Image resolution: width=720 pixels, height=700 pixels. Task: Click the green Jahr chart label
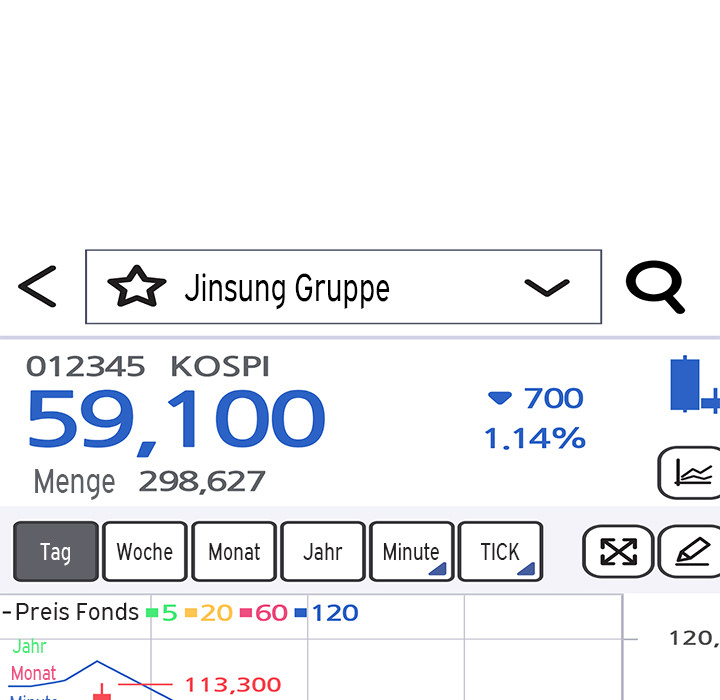pyautogui.click(x=29, y=646)
